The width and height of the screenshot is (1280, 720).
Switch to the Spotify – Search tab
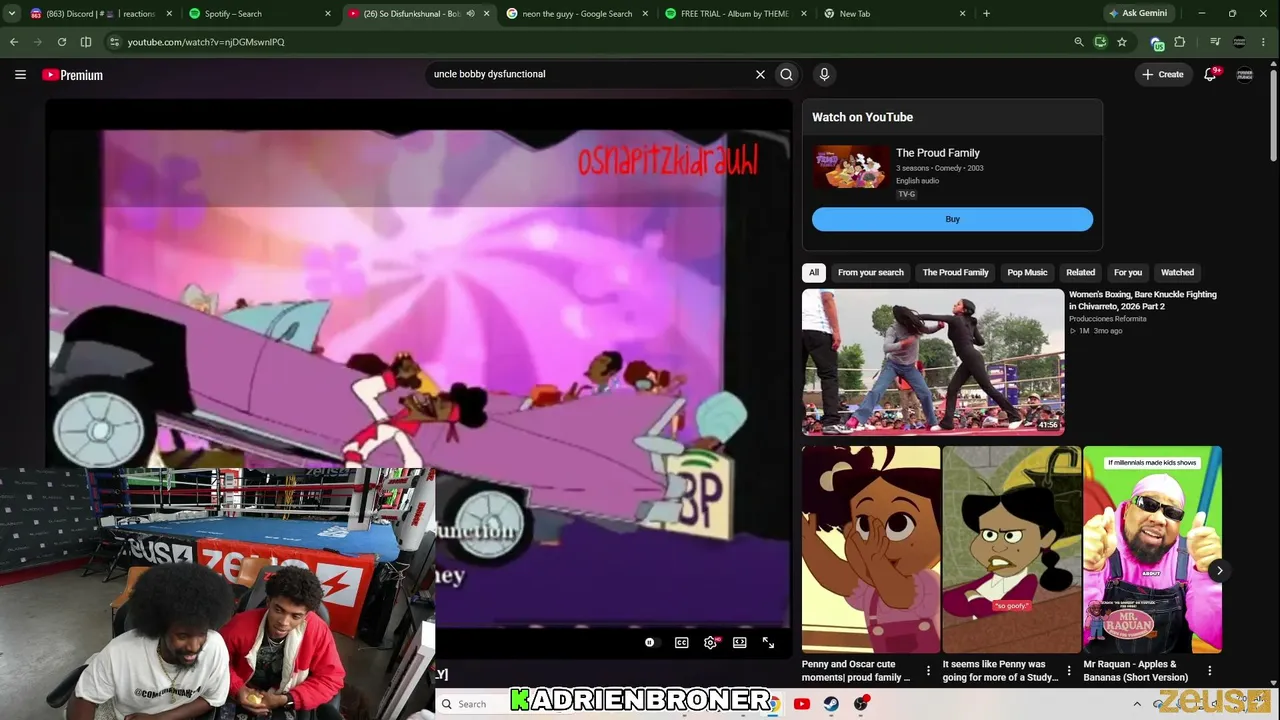260,14
